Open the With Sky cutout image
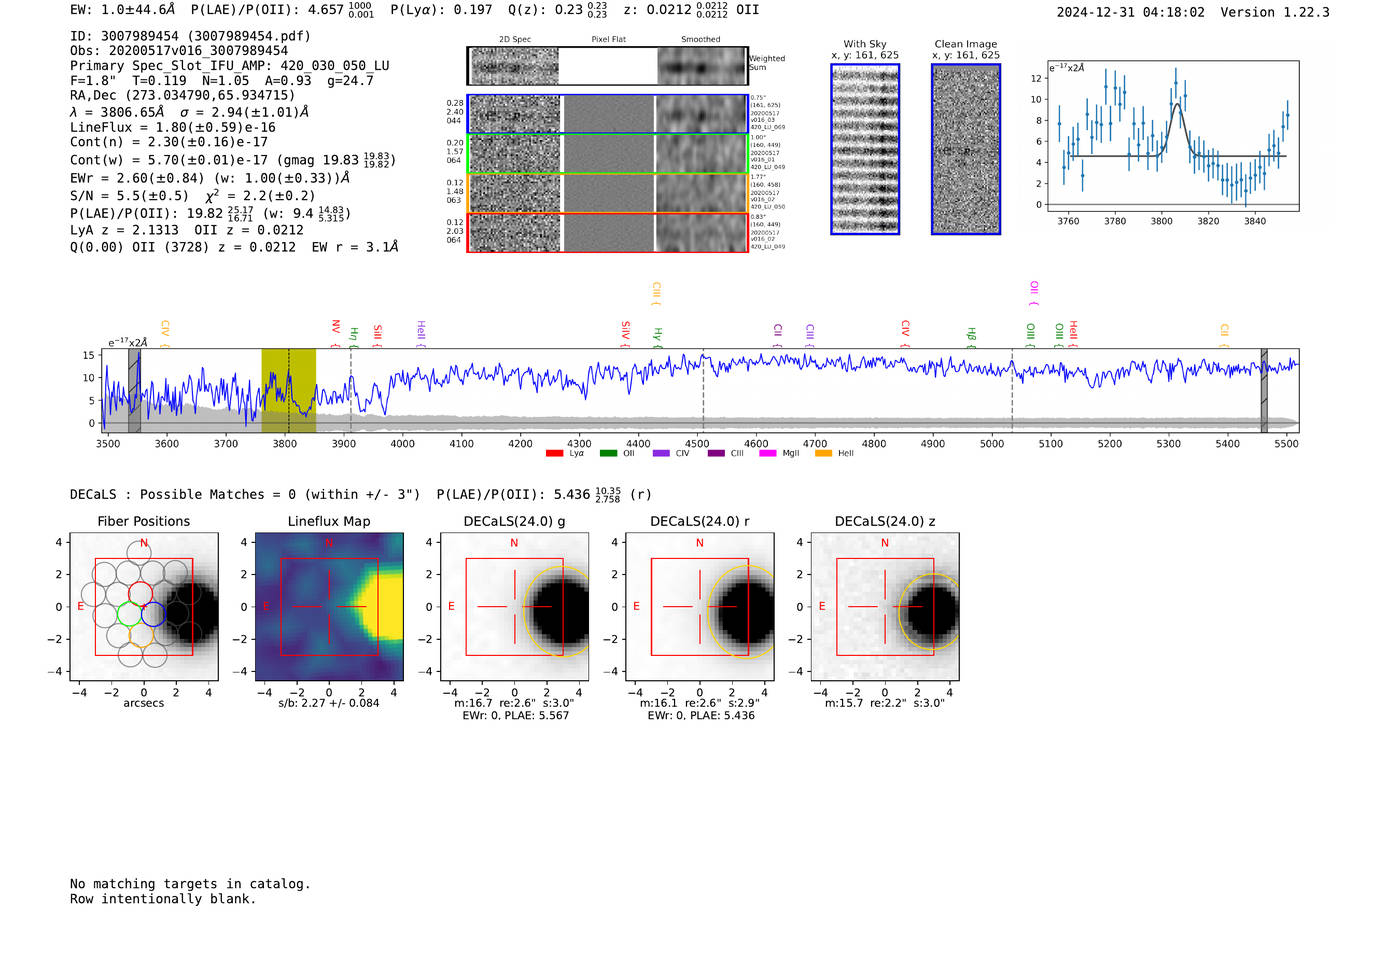Image resolution: width=1400 pixels, height=953 pixels. pos(865,149)
